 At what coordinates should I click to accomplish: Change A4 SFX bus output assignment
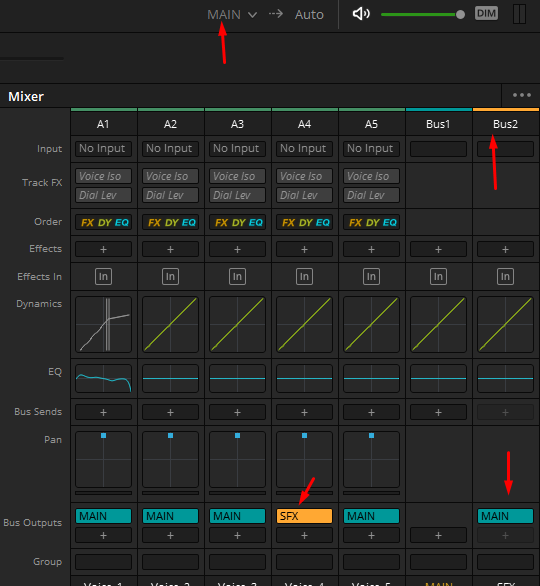point(304,516)
